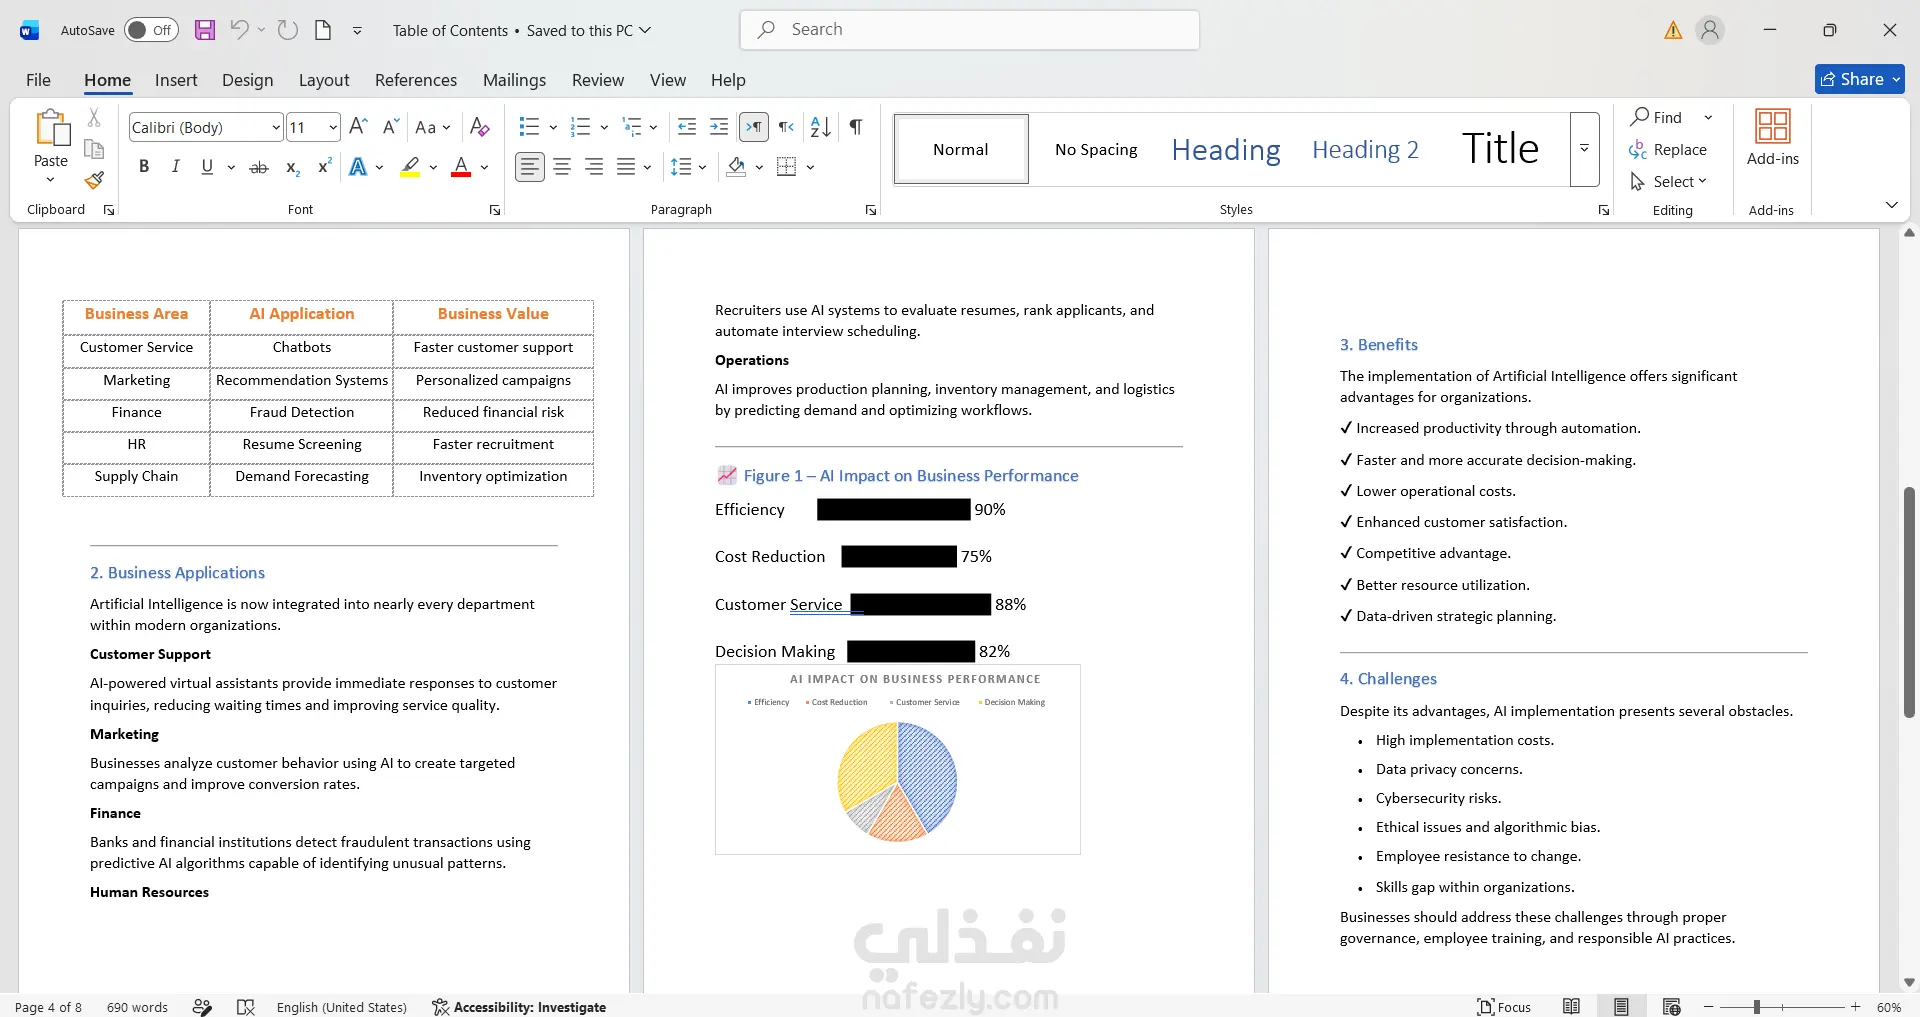The image size is (1920, 1017).
Task: Create a new blank document icon
Action: coord(323,30)
